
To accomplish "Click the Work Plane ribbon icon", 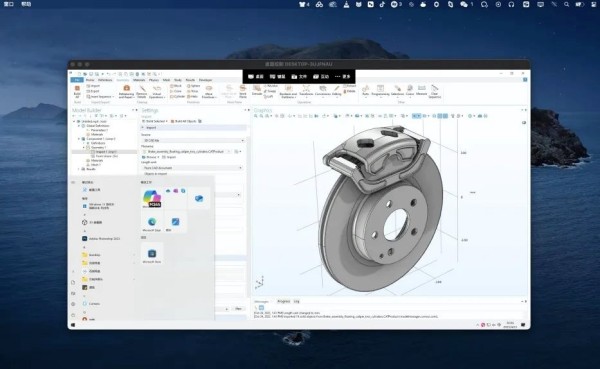I will tap(243, 91).
